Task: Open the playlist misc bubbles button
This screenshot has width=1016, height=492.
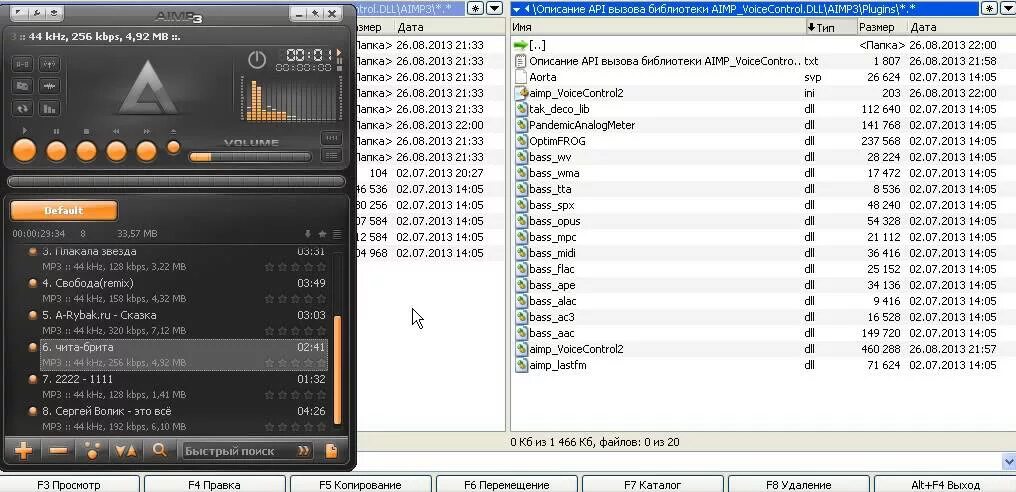Action: 93,451
